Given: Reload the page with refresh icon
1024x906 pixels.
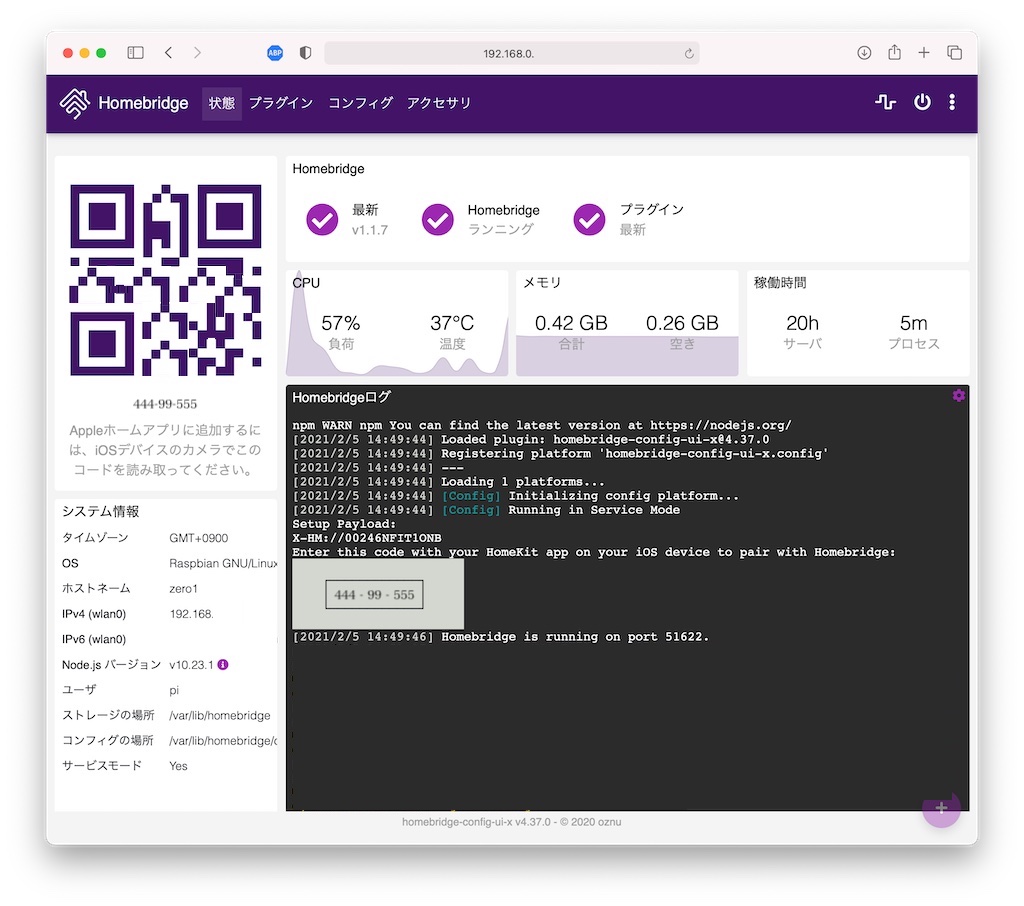Looking at the screenshot, I should (x=688, y=54).
